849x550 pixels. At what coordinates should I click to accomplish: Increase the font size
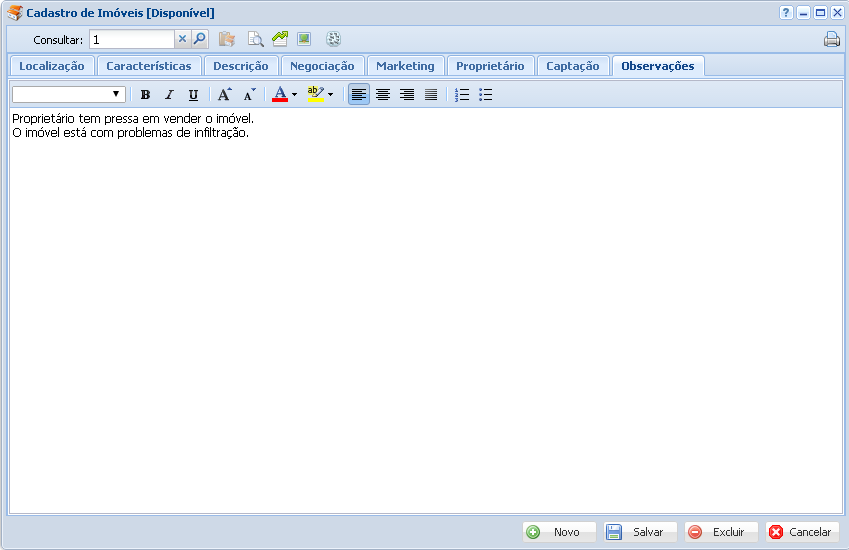point(225,95)
